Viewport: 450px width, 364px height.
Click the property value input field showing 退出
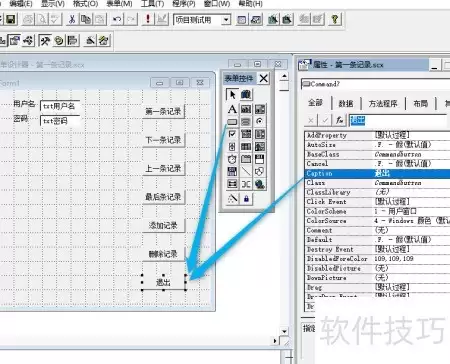(398, 120)
